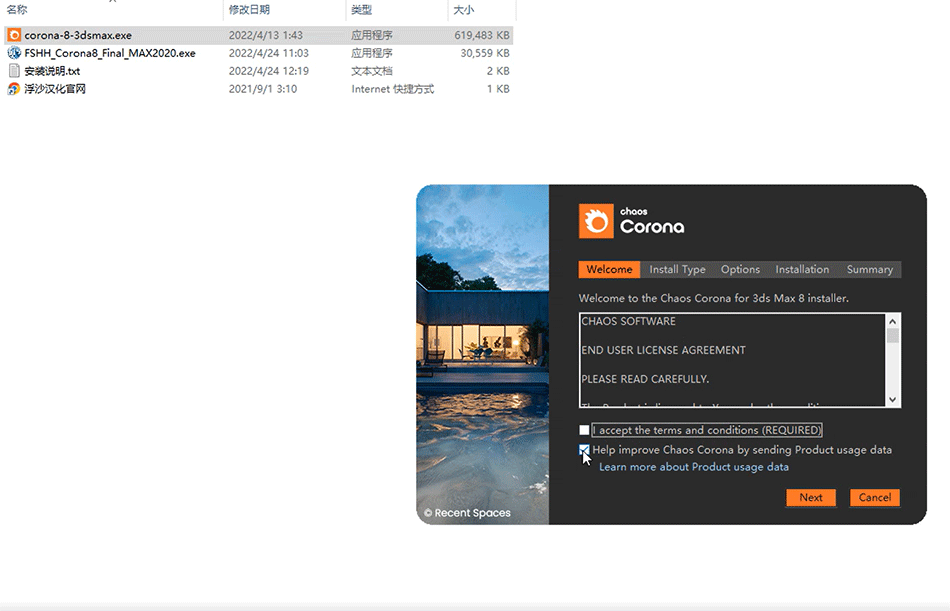Click the license agreement scrollbar thumb
This screenshot has width=950, height=611.
[x=892, y=336]
